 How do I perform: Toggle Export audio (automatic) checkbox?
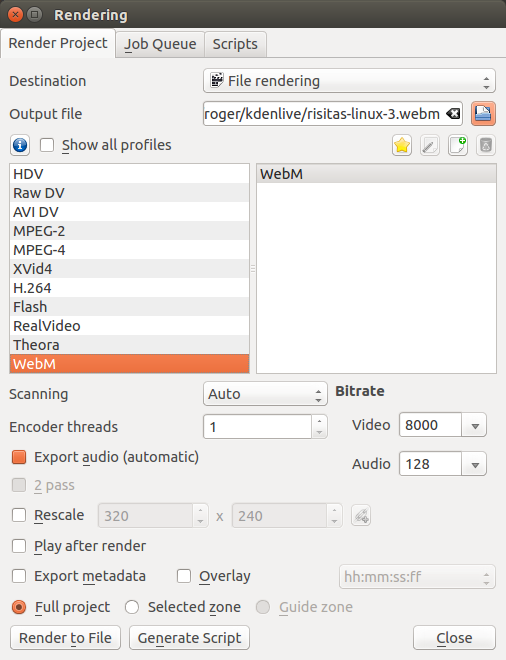click(x=19, y=457)
